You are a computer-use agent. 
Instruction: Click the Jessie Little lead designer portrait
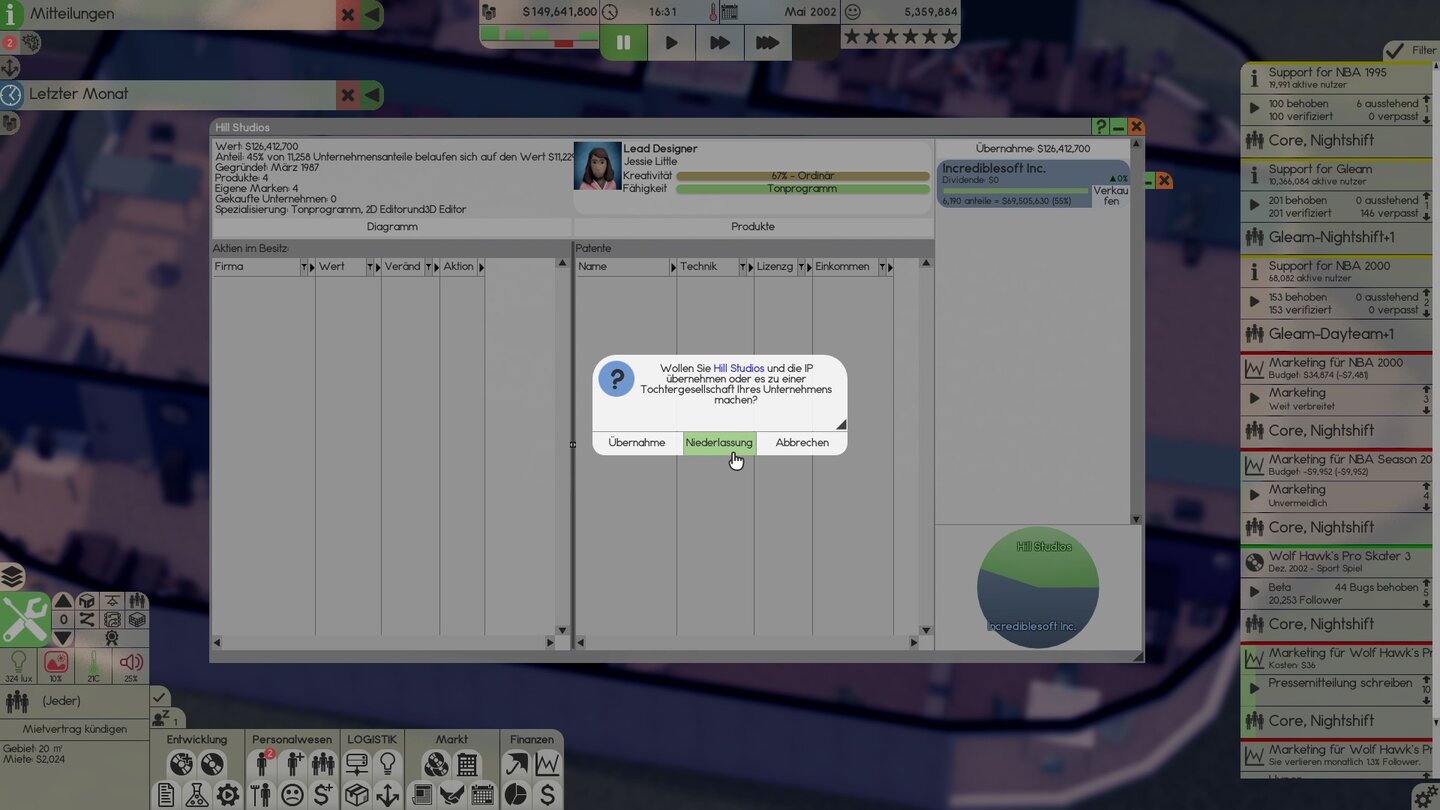598,166
